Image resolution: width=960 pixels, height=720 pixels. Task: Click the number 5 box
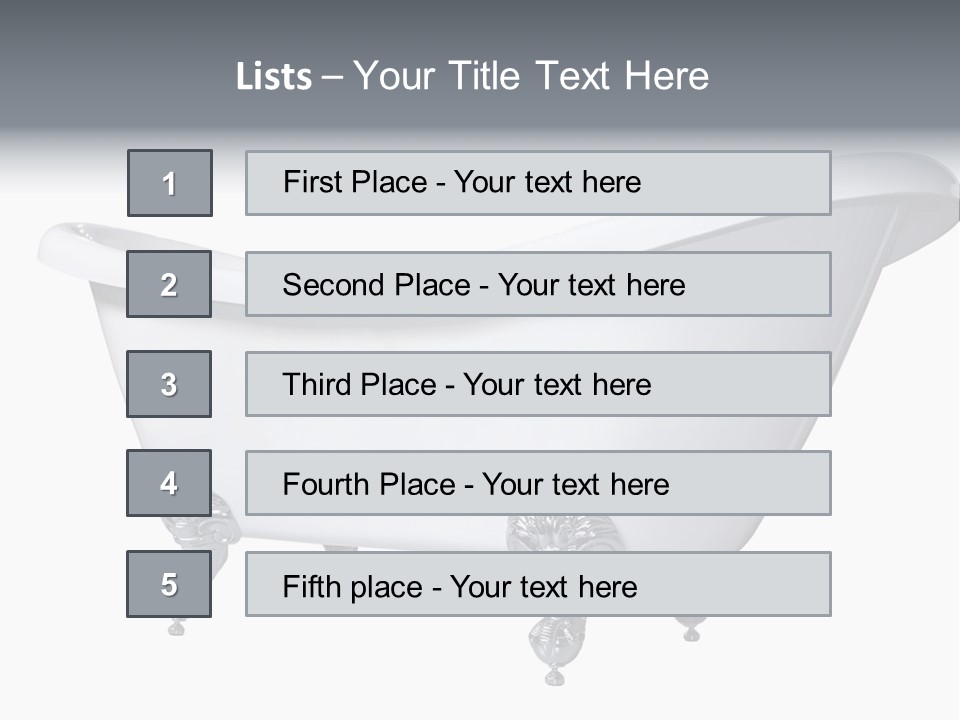170,584
